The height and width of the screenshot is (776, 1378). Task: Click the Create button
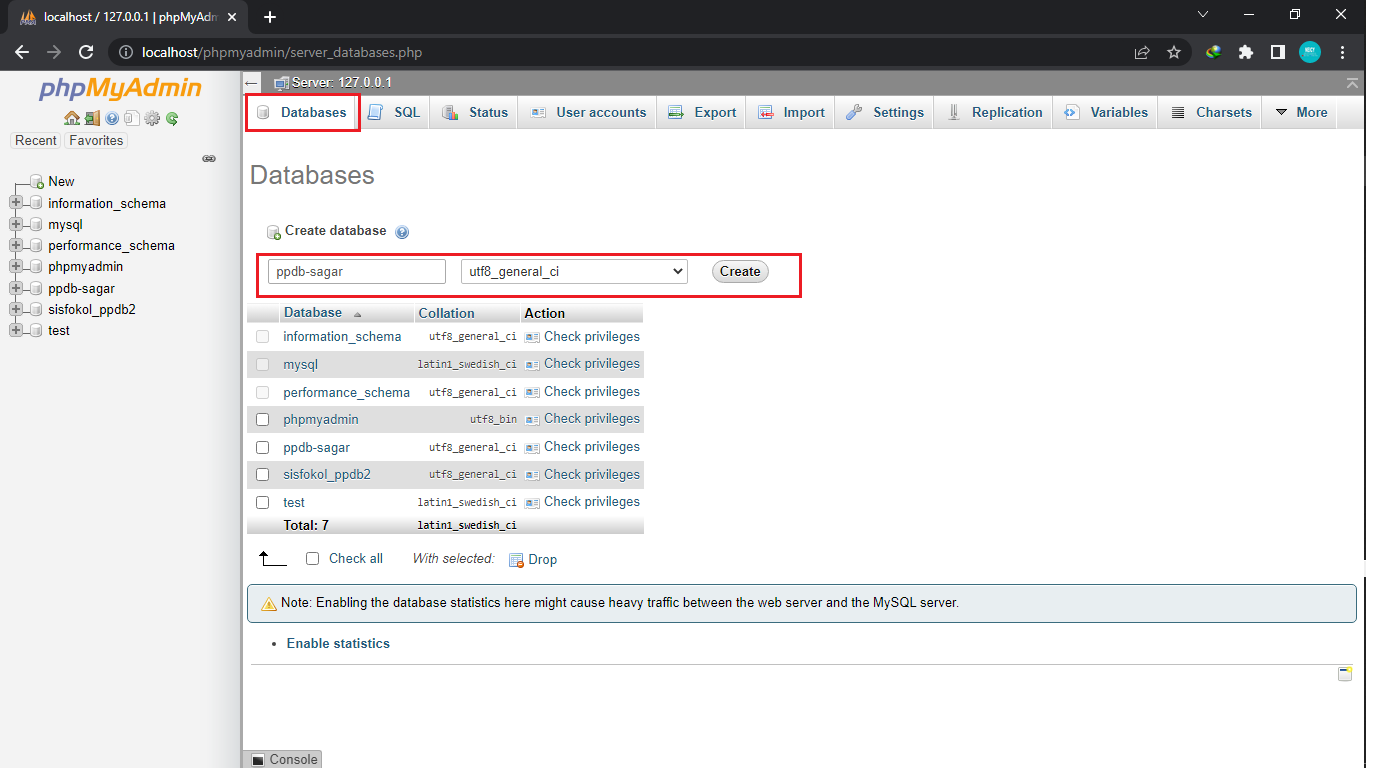740,271
